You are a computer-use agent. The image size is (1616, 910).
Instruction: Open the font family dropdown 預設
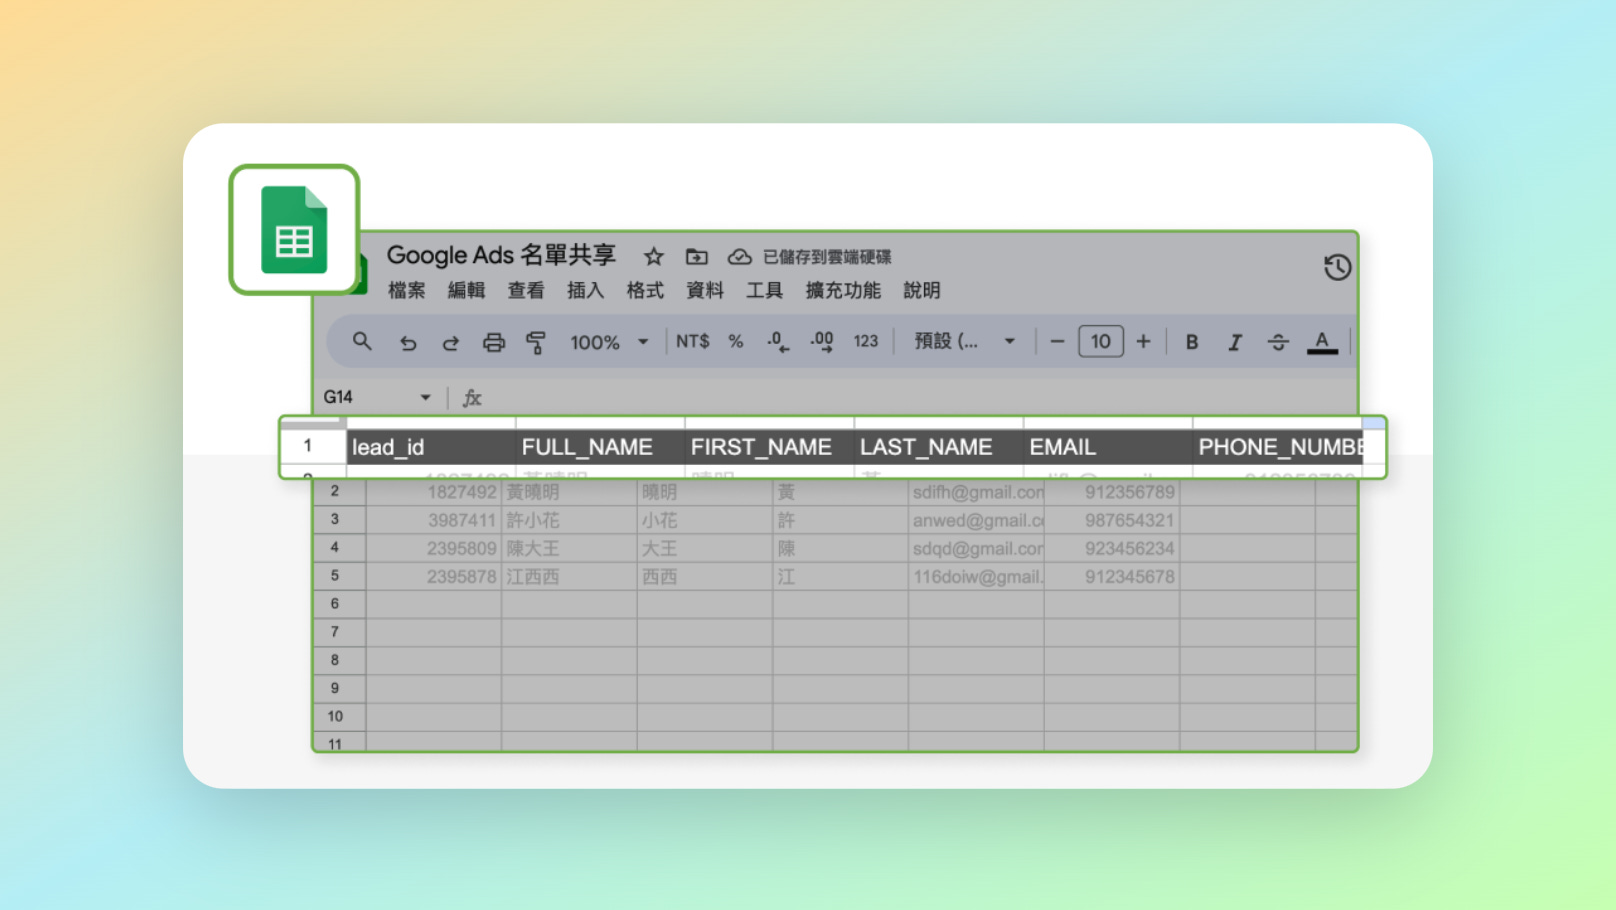(964, 341)
